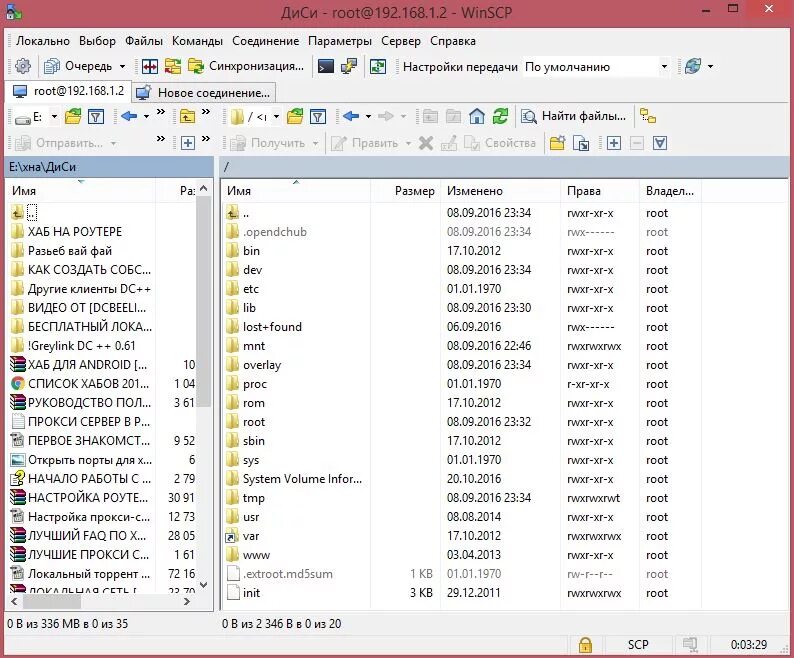Open the Локально menu
This screenshot has height=658, width=794.
(43, 41)
